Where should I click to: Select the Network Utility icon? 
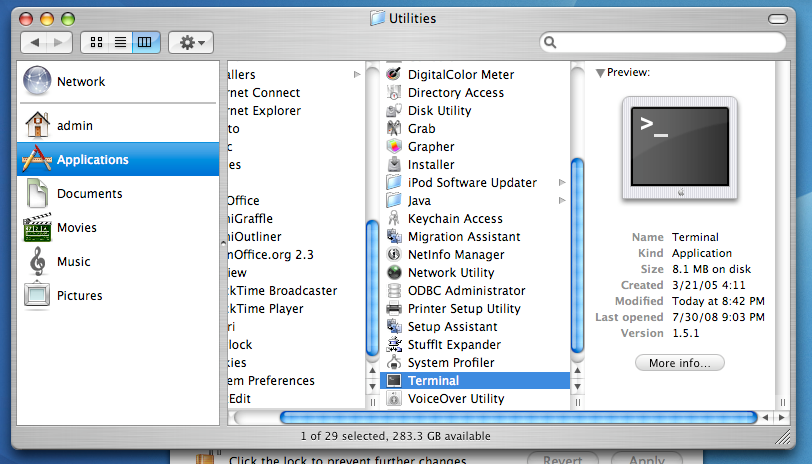click(394, 272)
